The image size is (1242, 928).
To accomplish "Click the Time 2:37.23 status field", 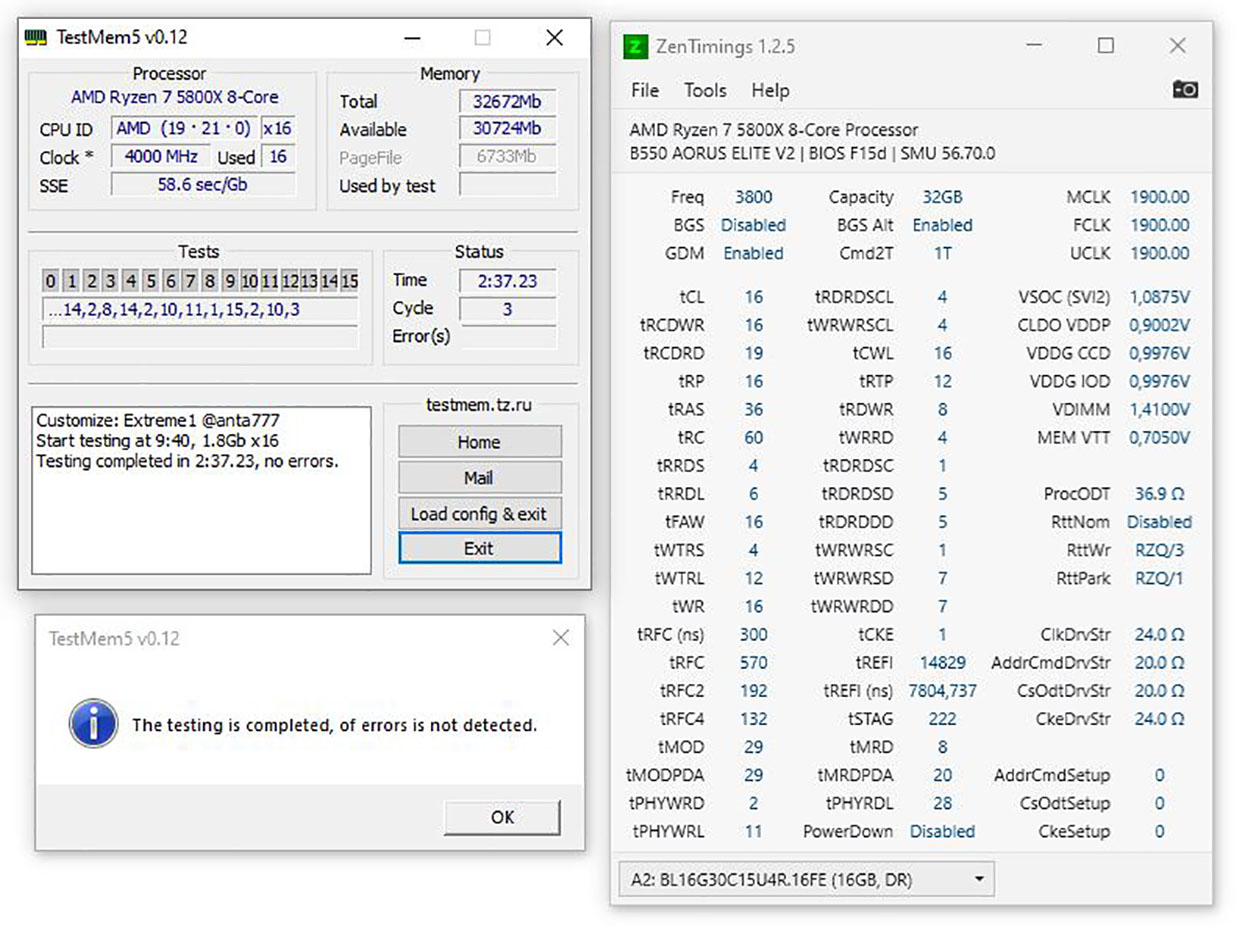I will click(x=508, y=282).
